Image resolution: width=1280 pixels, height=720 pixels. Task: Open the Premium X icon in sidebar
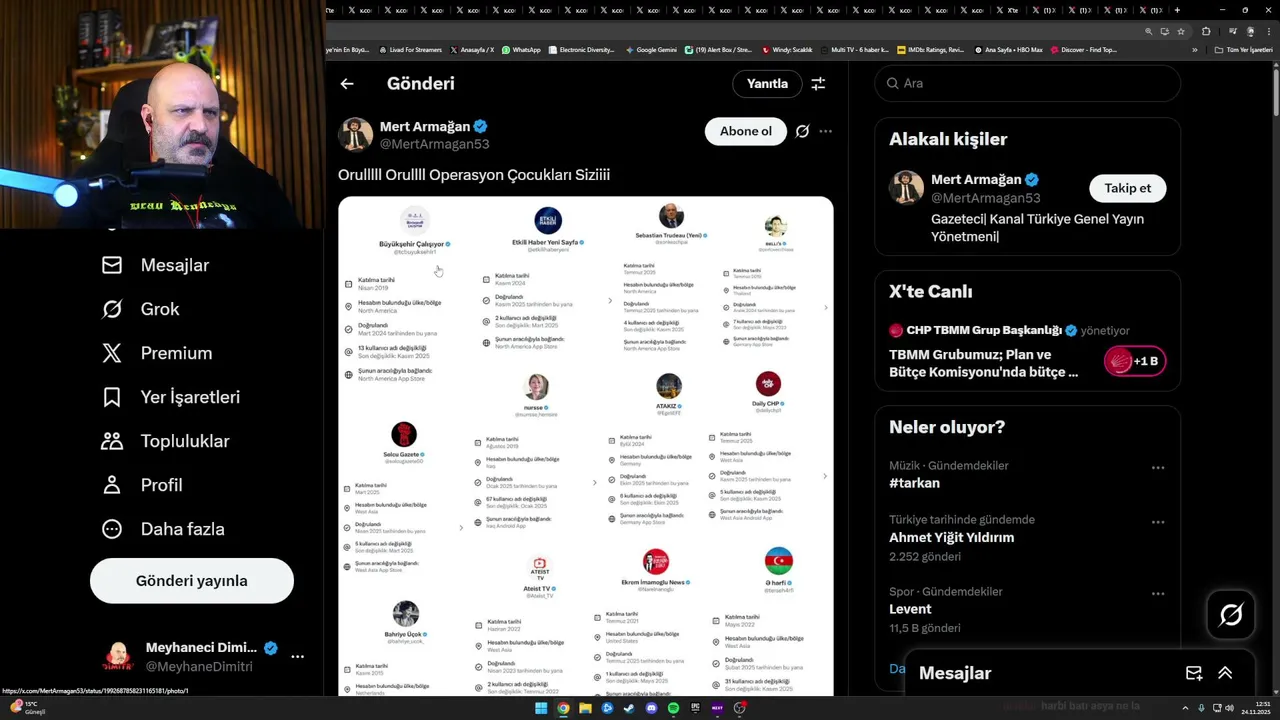(x=112, y=353)
